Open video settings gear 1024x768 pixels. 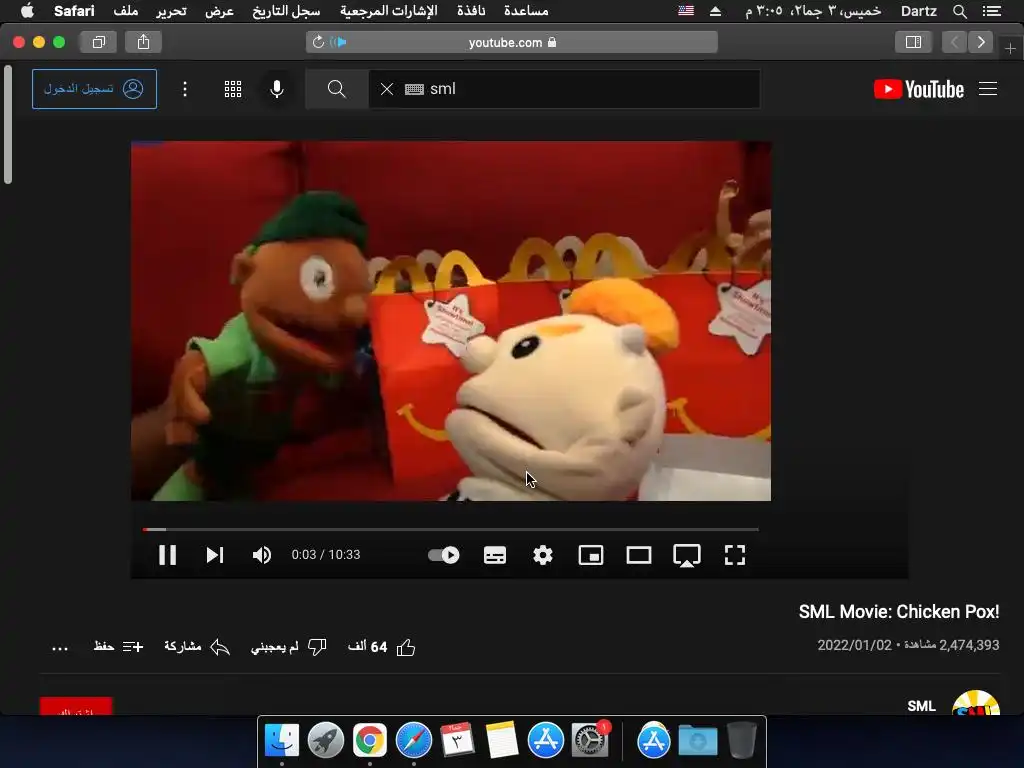(x=543, y=555)
